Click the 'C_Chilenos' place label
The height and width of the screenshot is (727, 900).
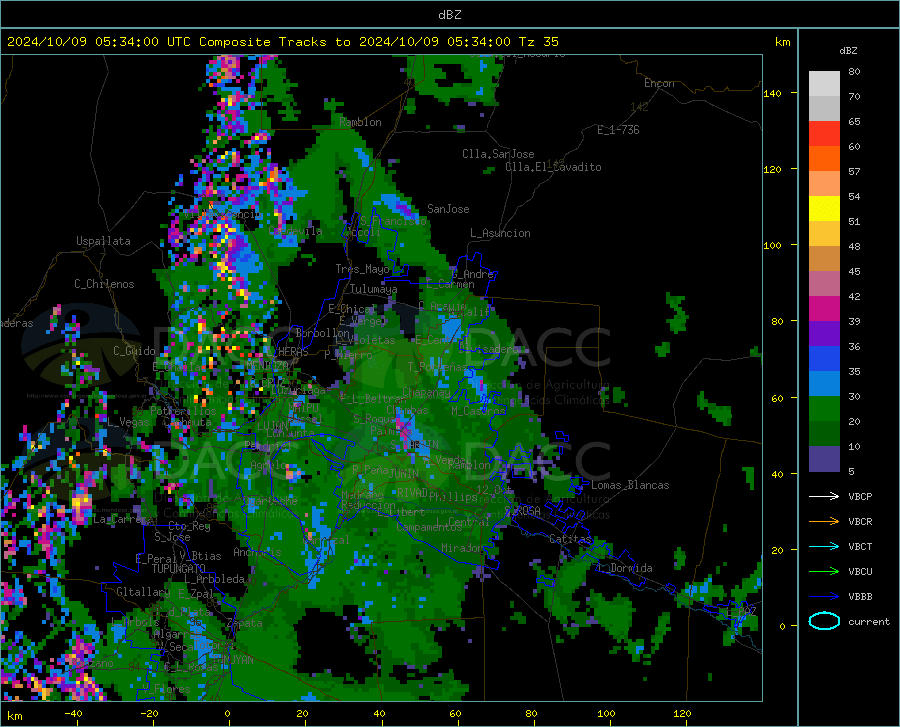104,284
